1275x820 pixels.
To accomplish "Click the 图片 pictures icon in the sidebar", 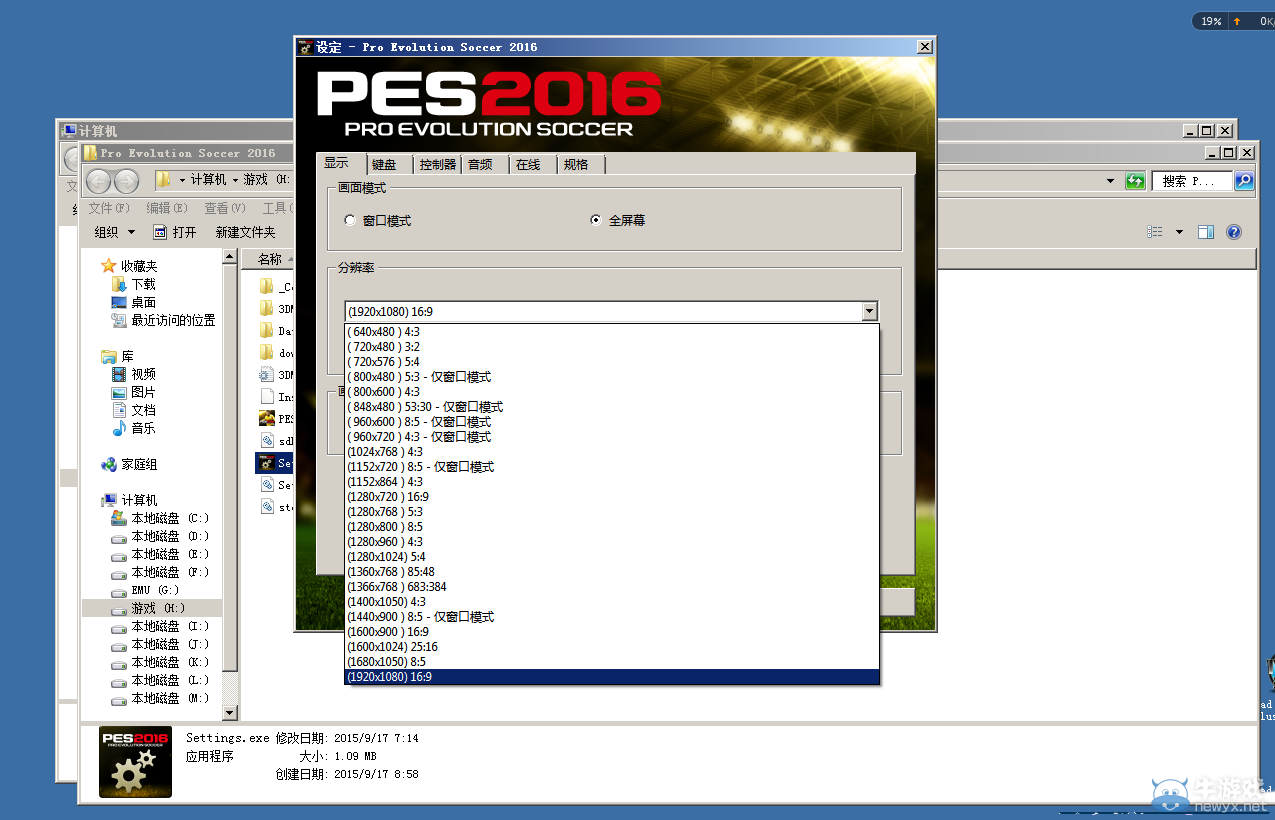I will point(119,392).
